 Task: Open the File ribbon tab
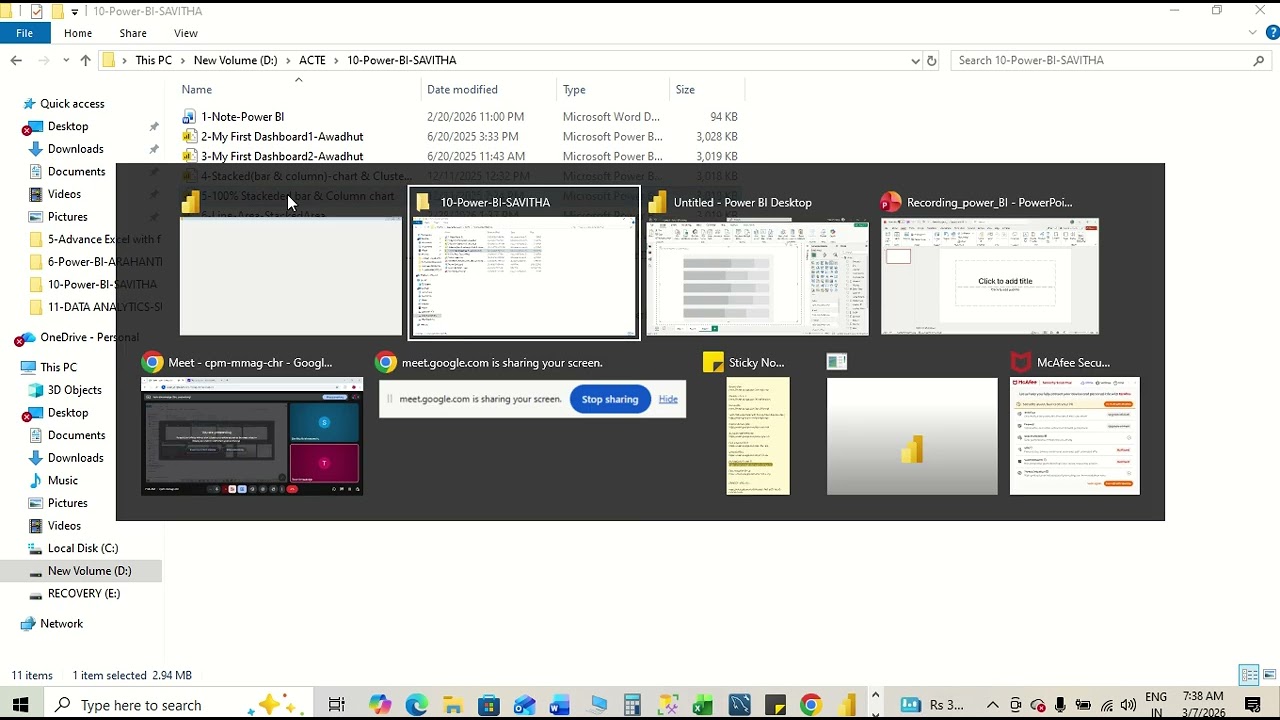[x=24, y=33]
